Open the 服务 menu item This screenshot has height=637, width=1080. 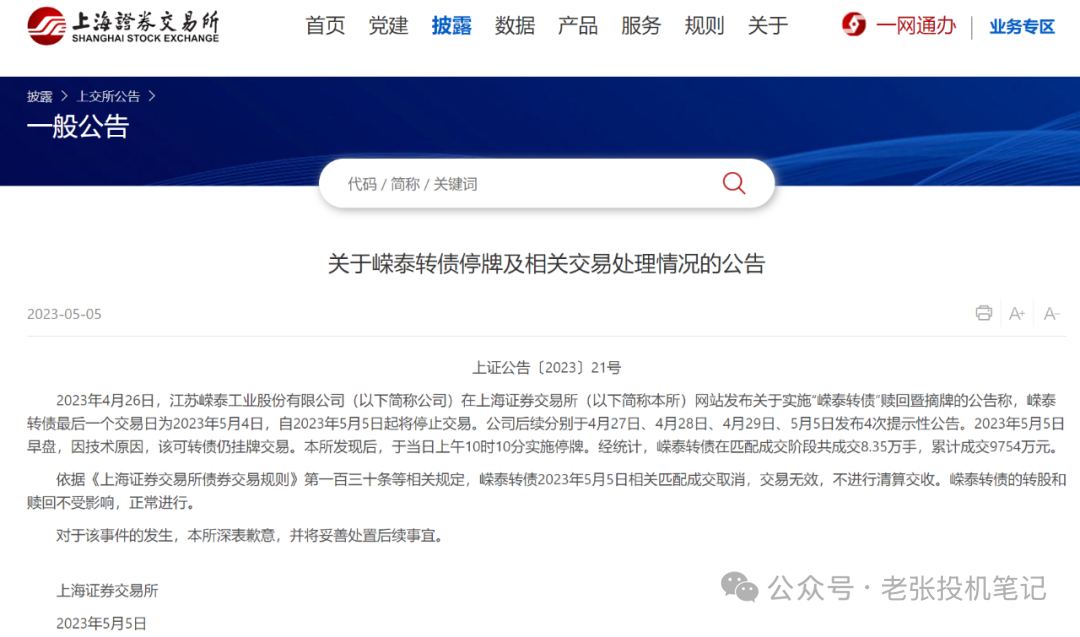[641, 26]
